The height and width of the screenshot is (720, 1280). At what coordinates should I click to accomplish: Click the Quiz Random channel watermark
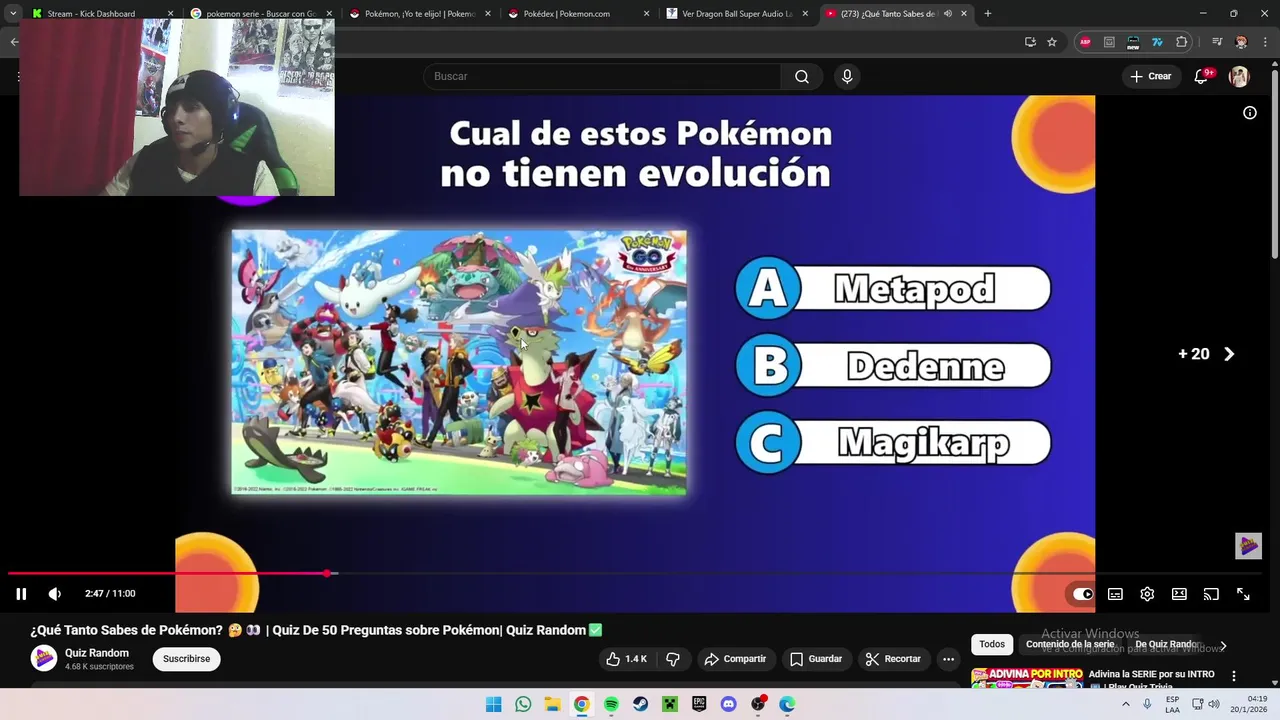1248,546
